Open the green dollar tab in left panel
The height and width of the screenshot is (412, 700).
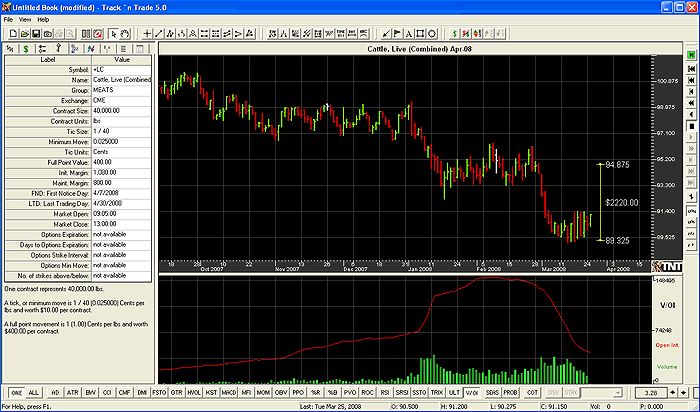tap(26, 49)
